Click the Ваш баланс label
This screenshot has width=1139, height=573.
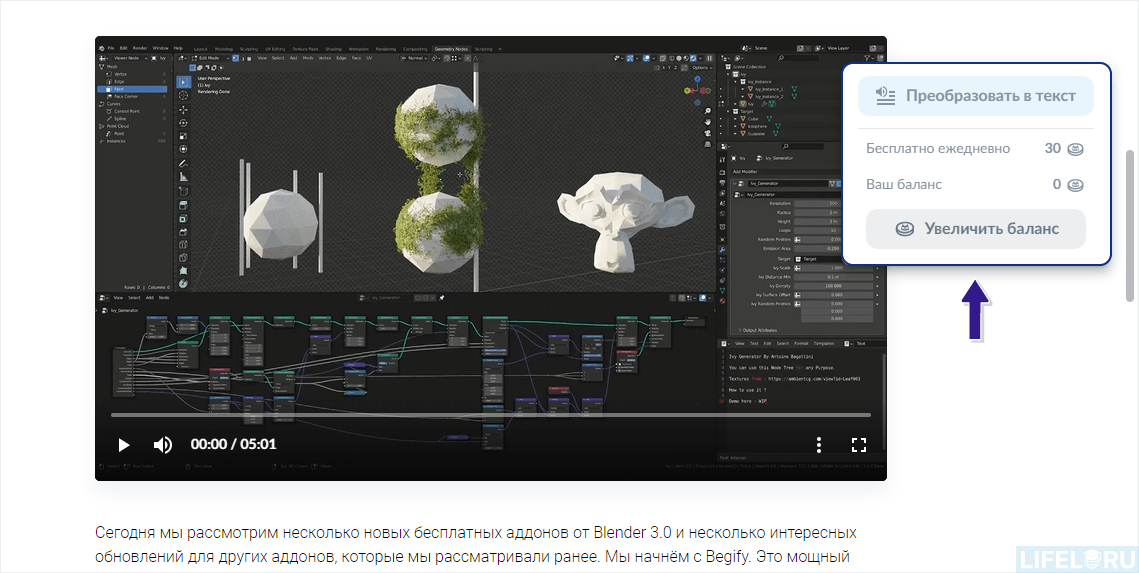[x=904, y=184]
